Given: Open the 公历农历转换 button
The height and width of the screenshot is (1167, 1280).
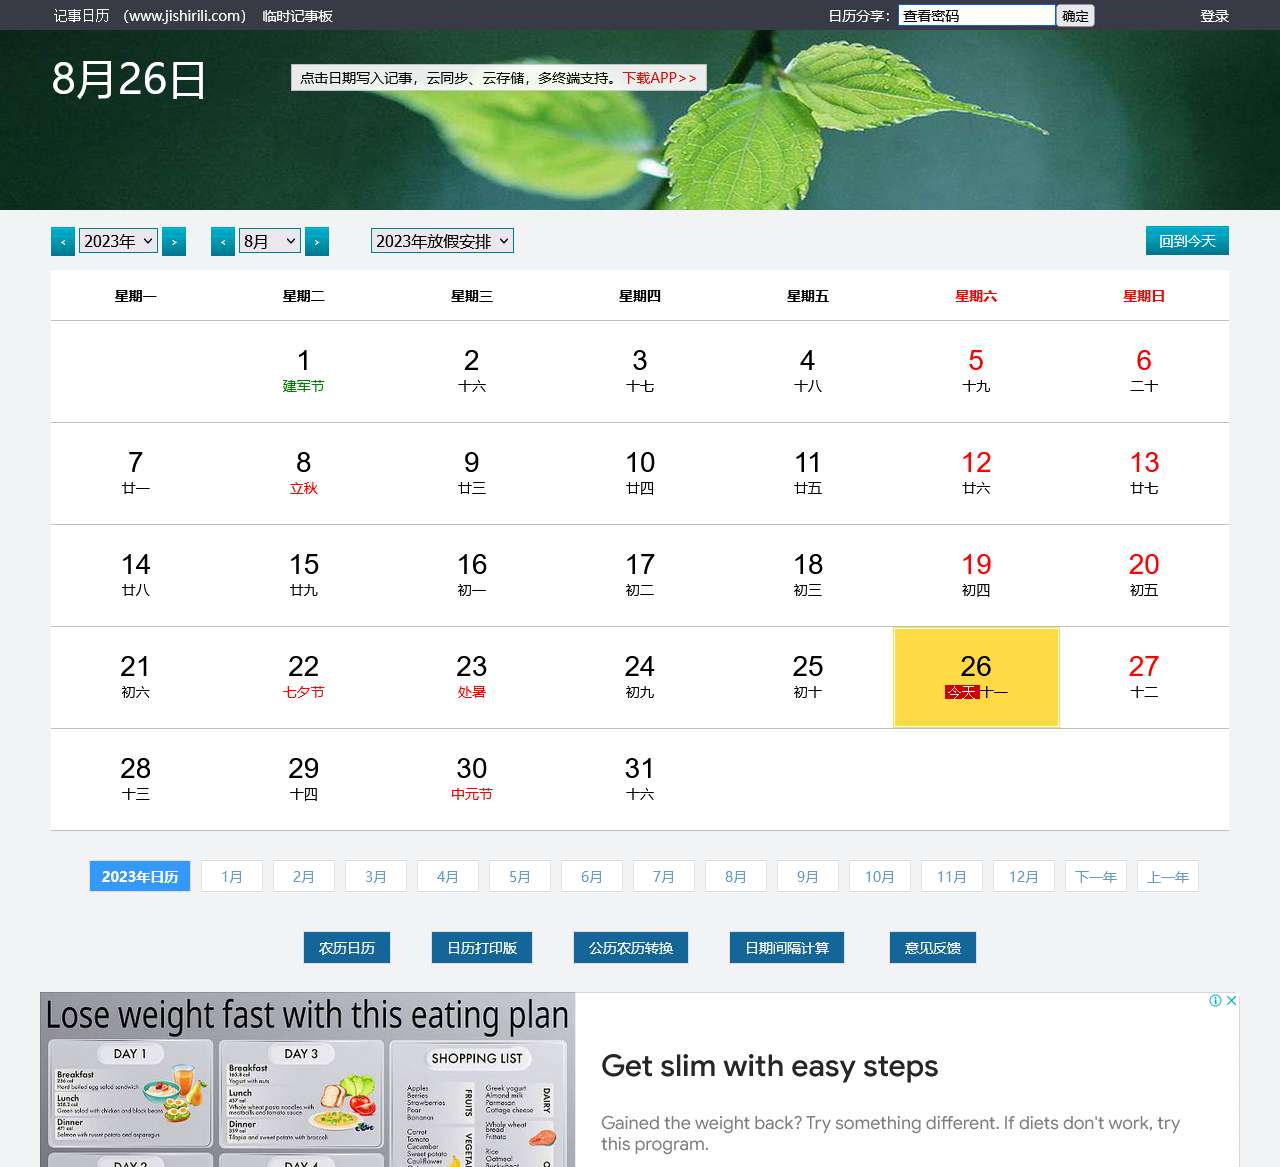Looking at the screenshot, I should [x=631, y=948].
